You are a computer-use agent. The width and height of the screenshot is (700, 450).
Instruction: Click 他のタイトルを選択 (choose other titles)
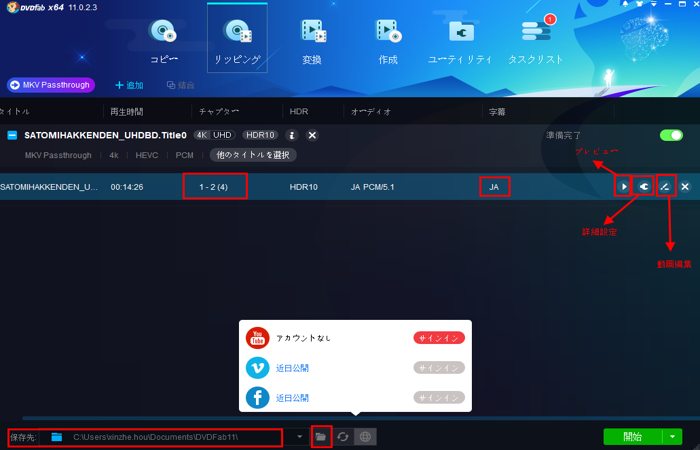pyautogui.click(x=253, y=155)
